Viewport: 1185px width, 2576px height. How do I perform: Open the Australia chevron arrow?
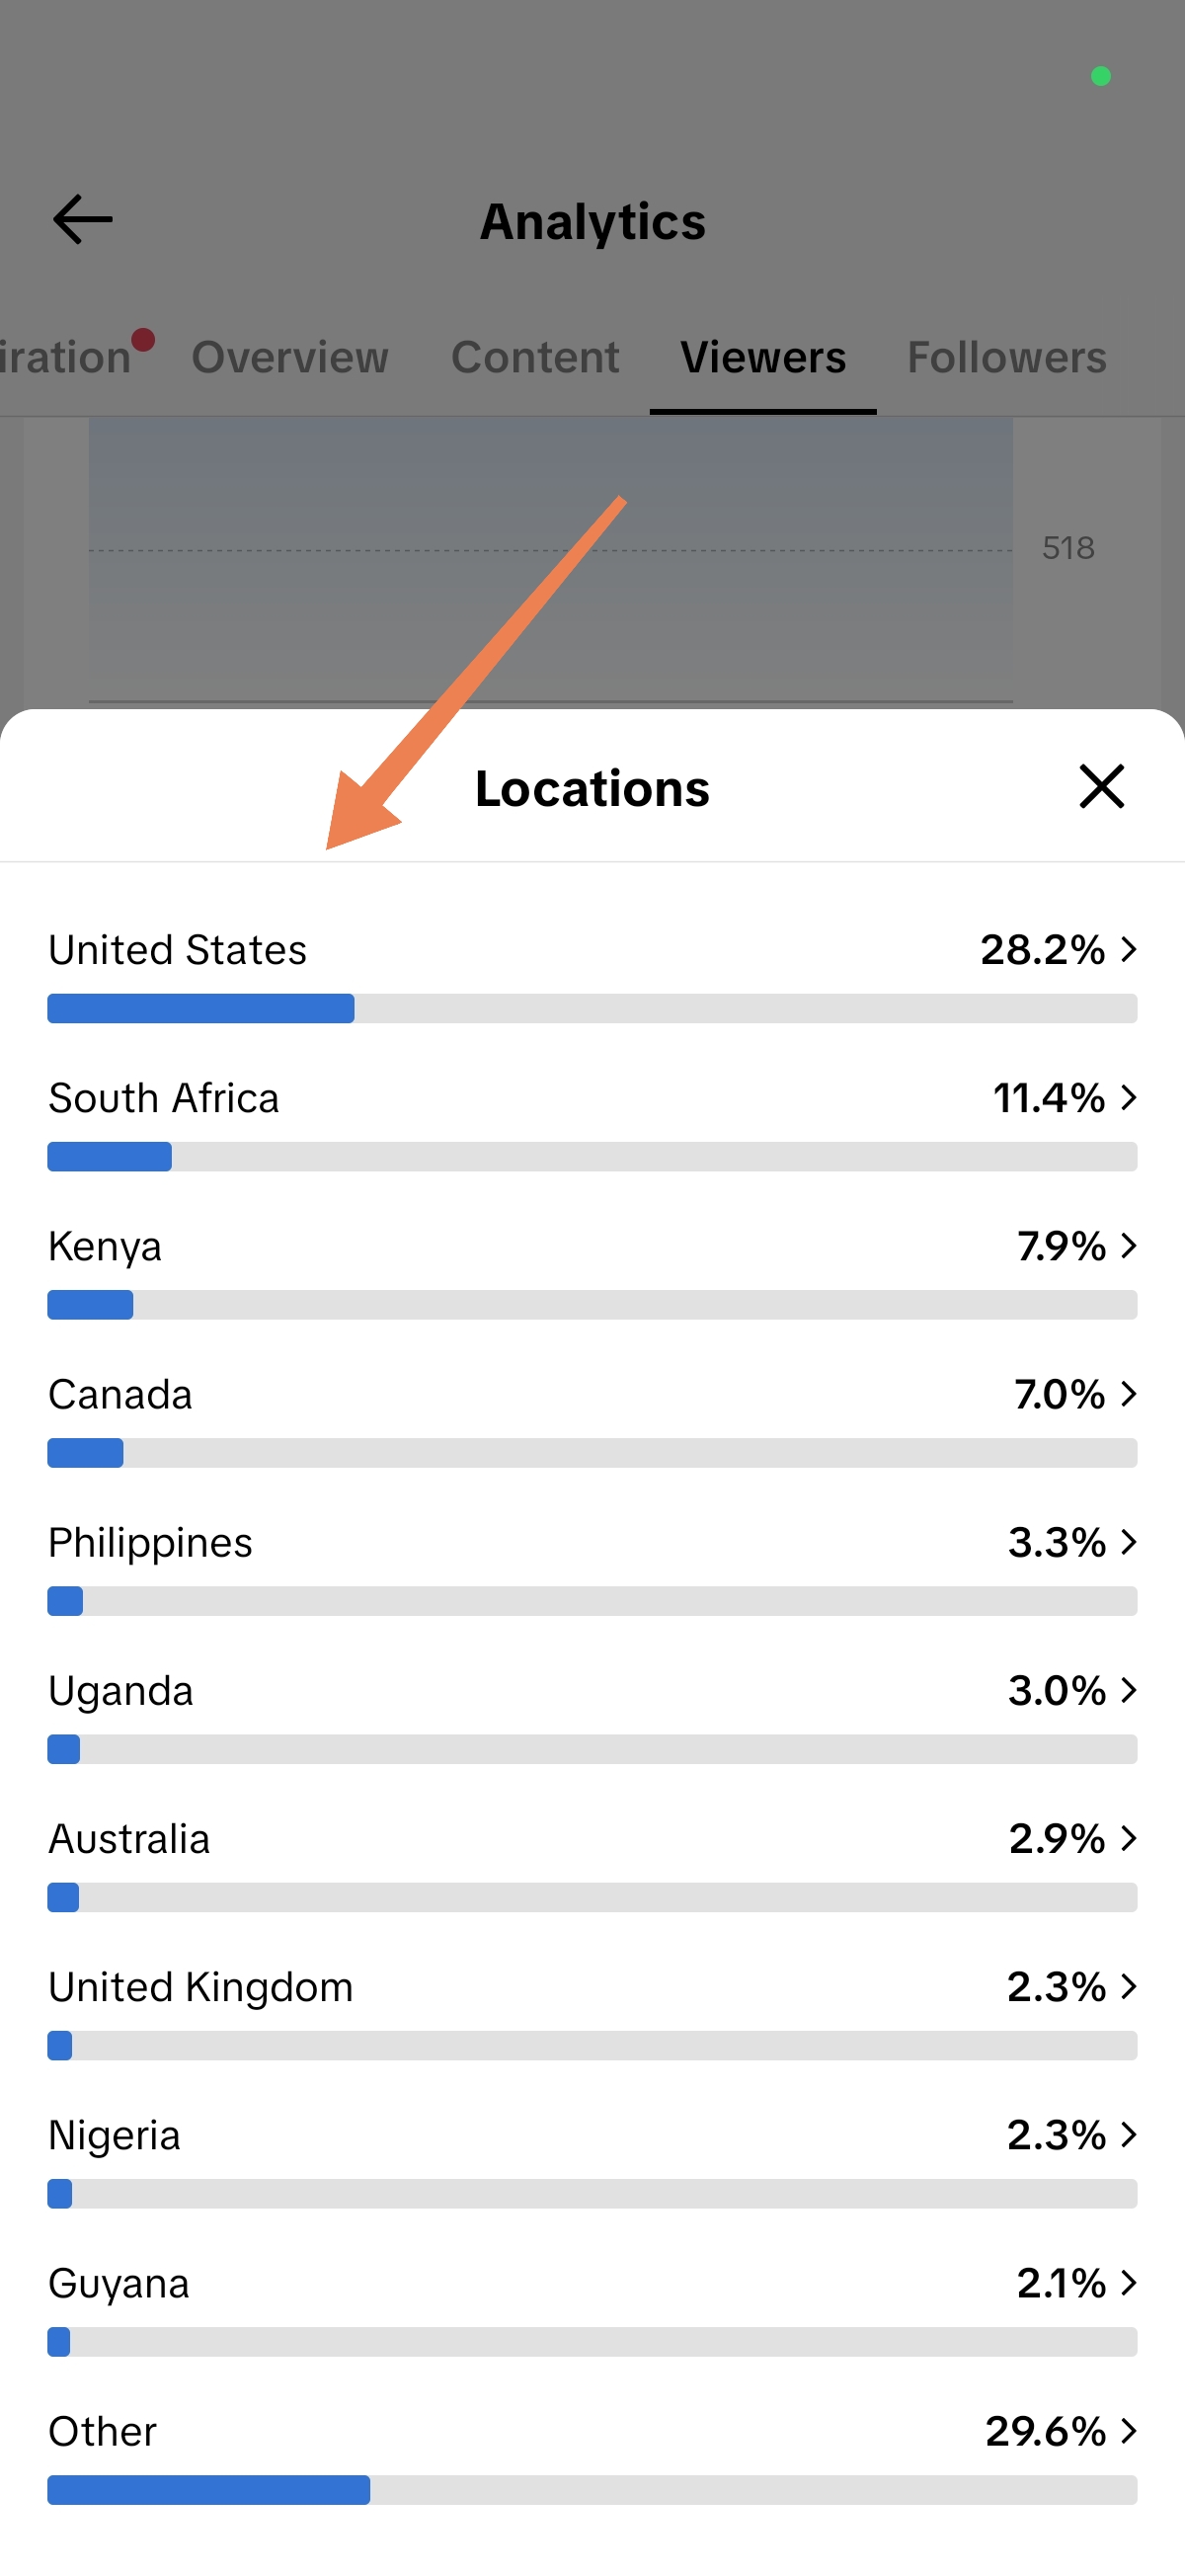1129,1838
